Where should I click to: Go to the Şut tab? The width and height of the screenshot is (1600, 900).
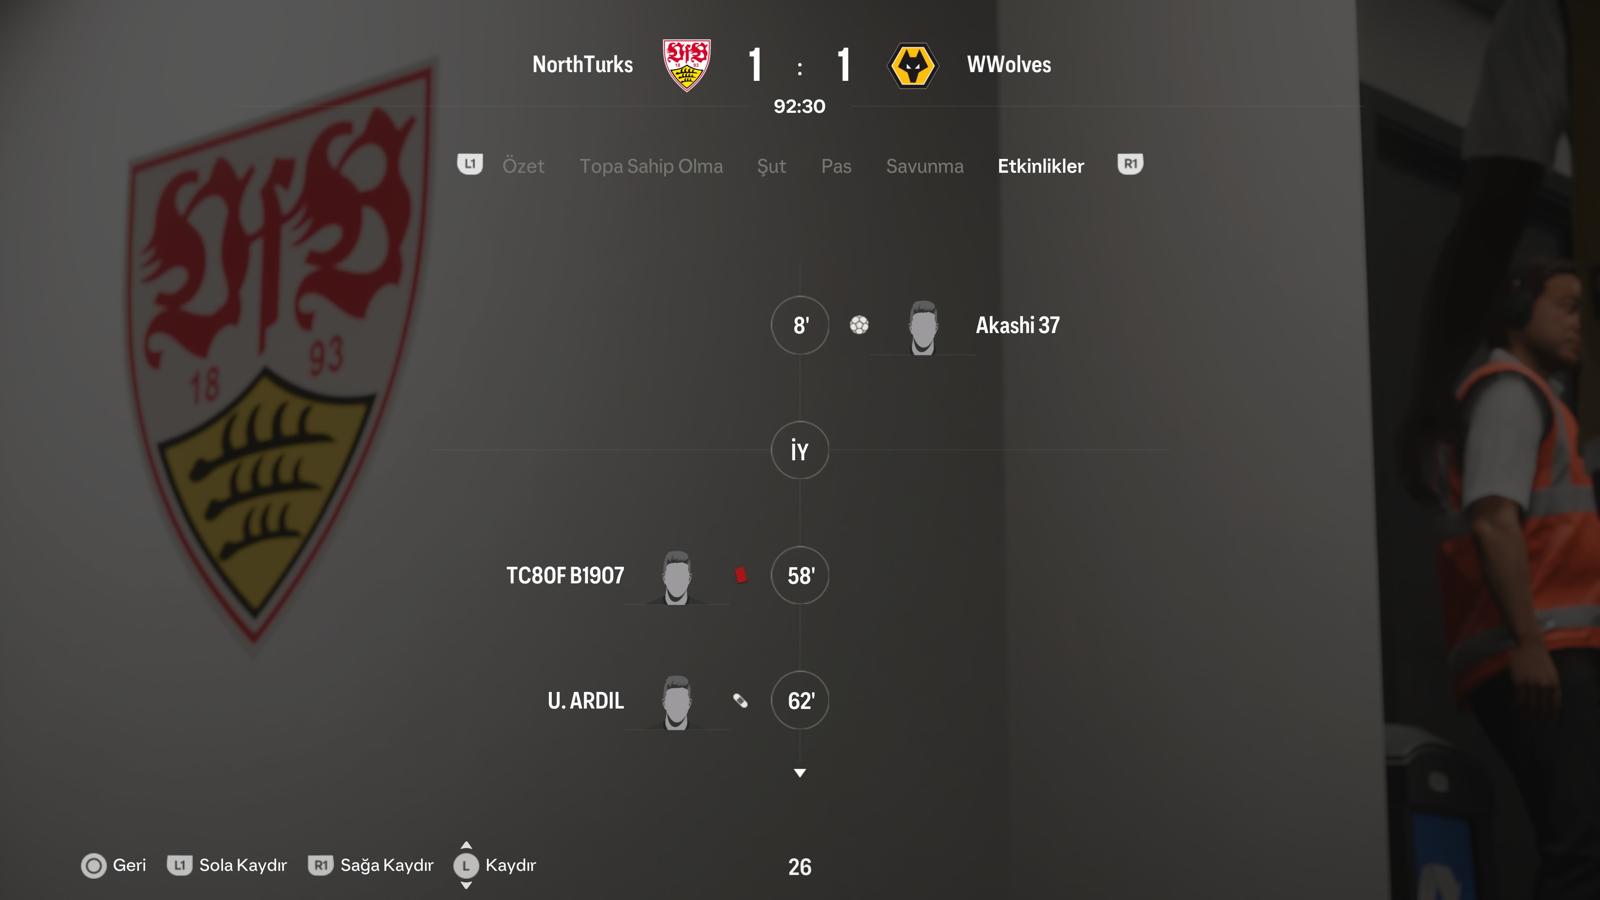pyautogui.click(x=771, y=166)
